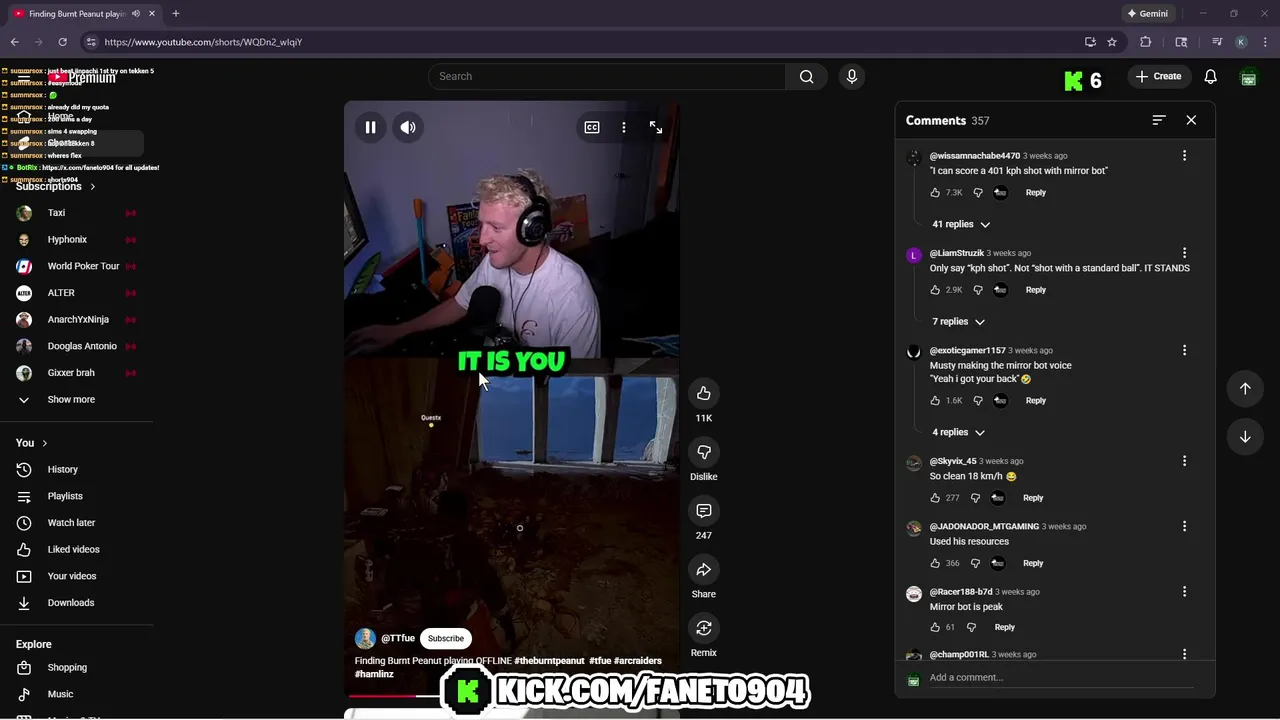Expand the 4 replies thread
1280x720 pixels.
pyautogui.click(x=958, y=432)
